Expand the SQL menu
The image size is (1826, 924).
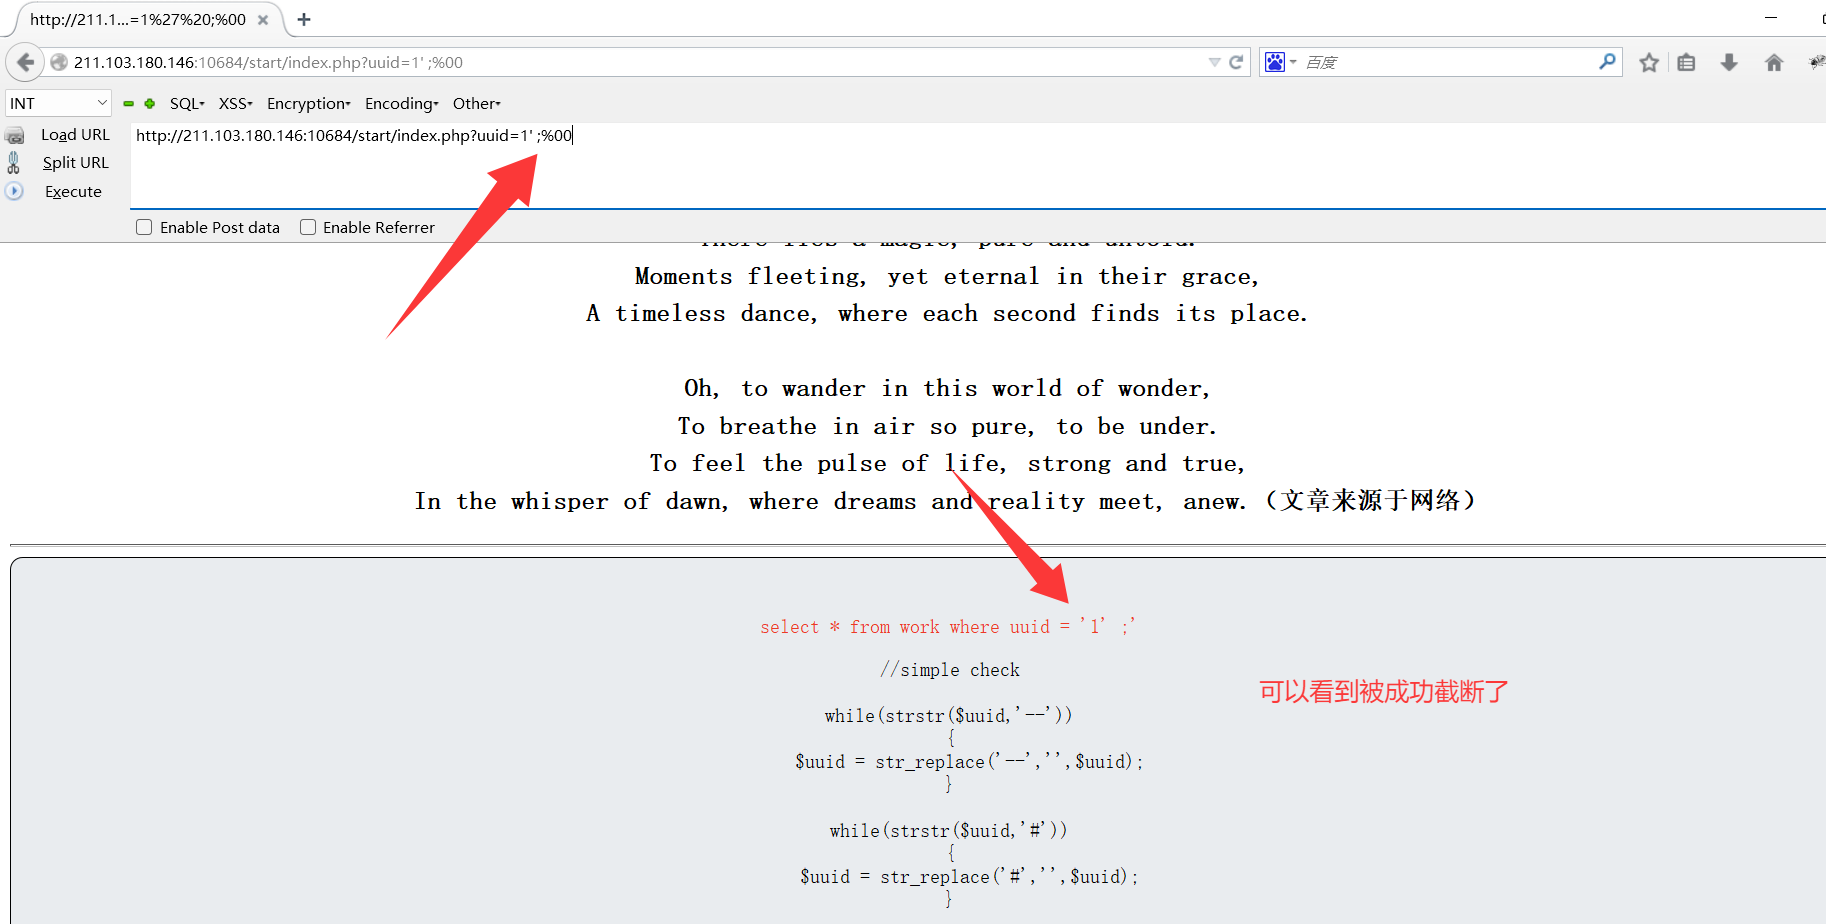tap(187, 104)
